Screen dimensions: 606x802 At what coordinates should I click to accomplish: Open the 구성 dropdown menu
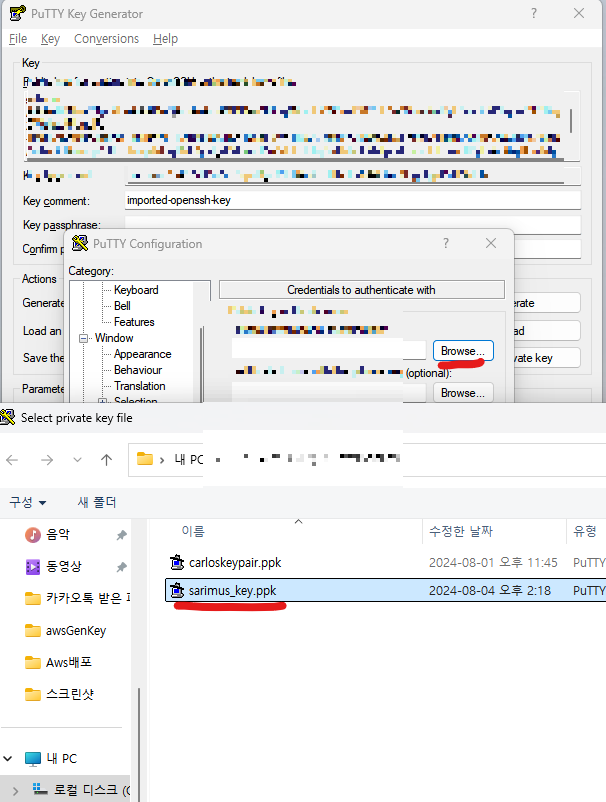point(28,502)
